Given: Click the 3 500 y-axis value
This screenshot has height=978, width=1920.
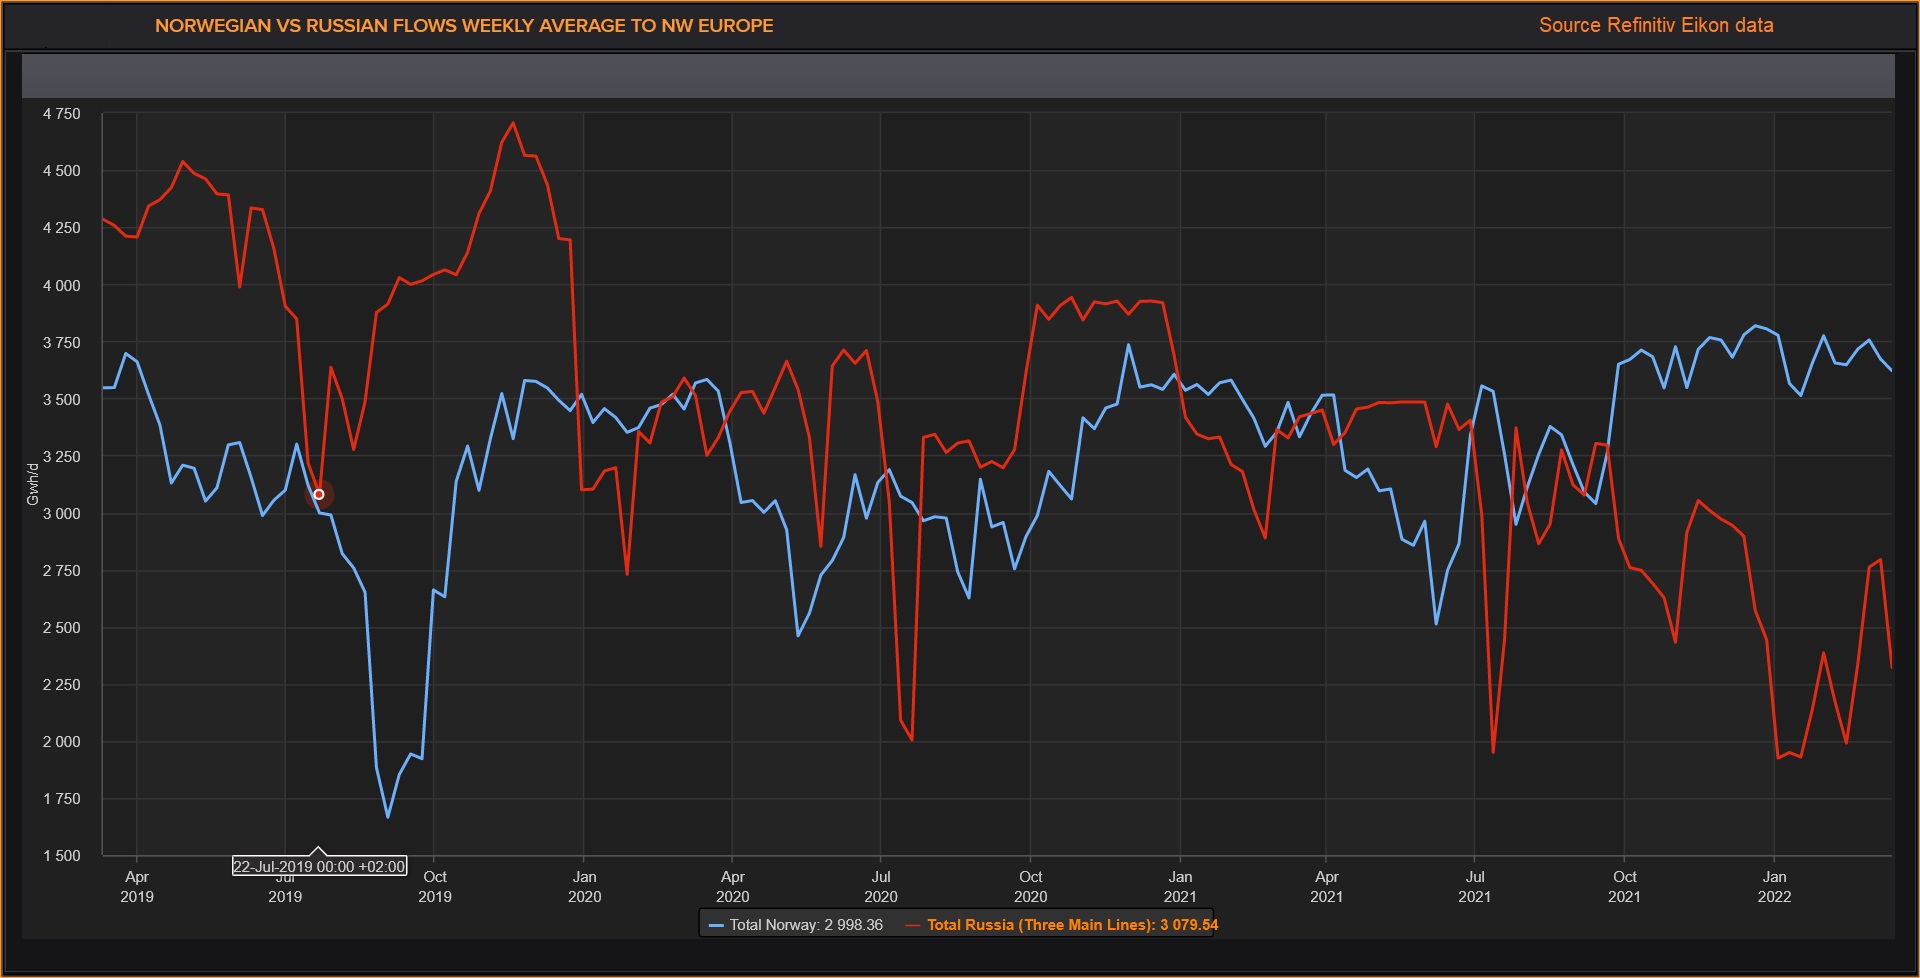Looking at the screenshot, I should (61, 399).
